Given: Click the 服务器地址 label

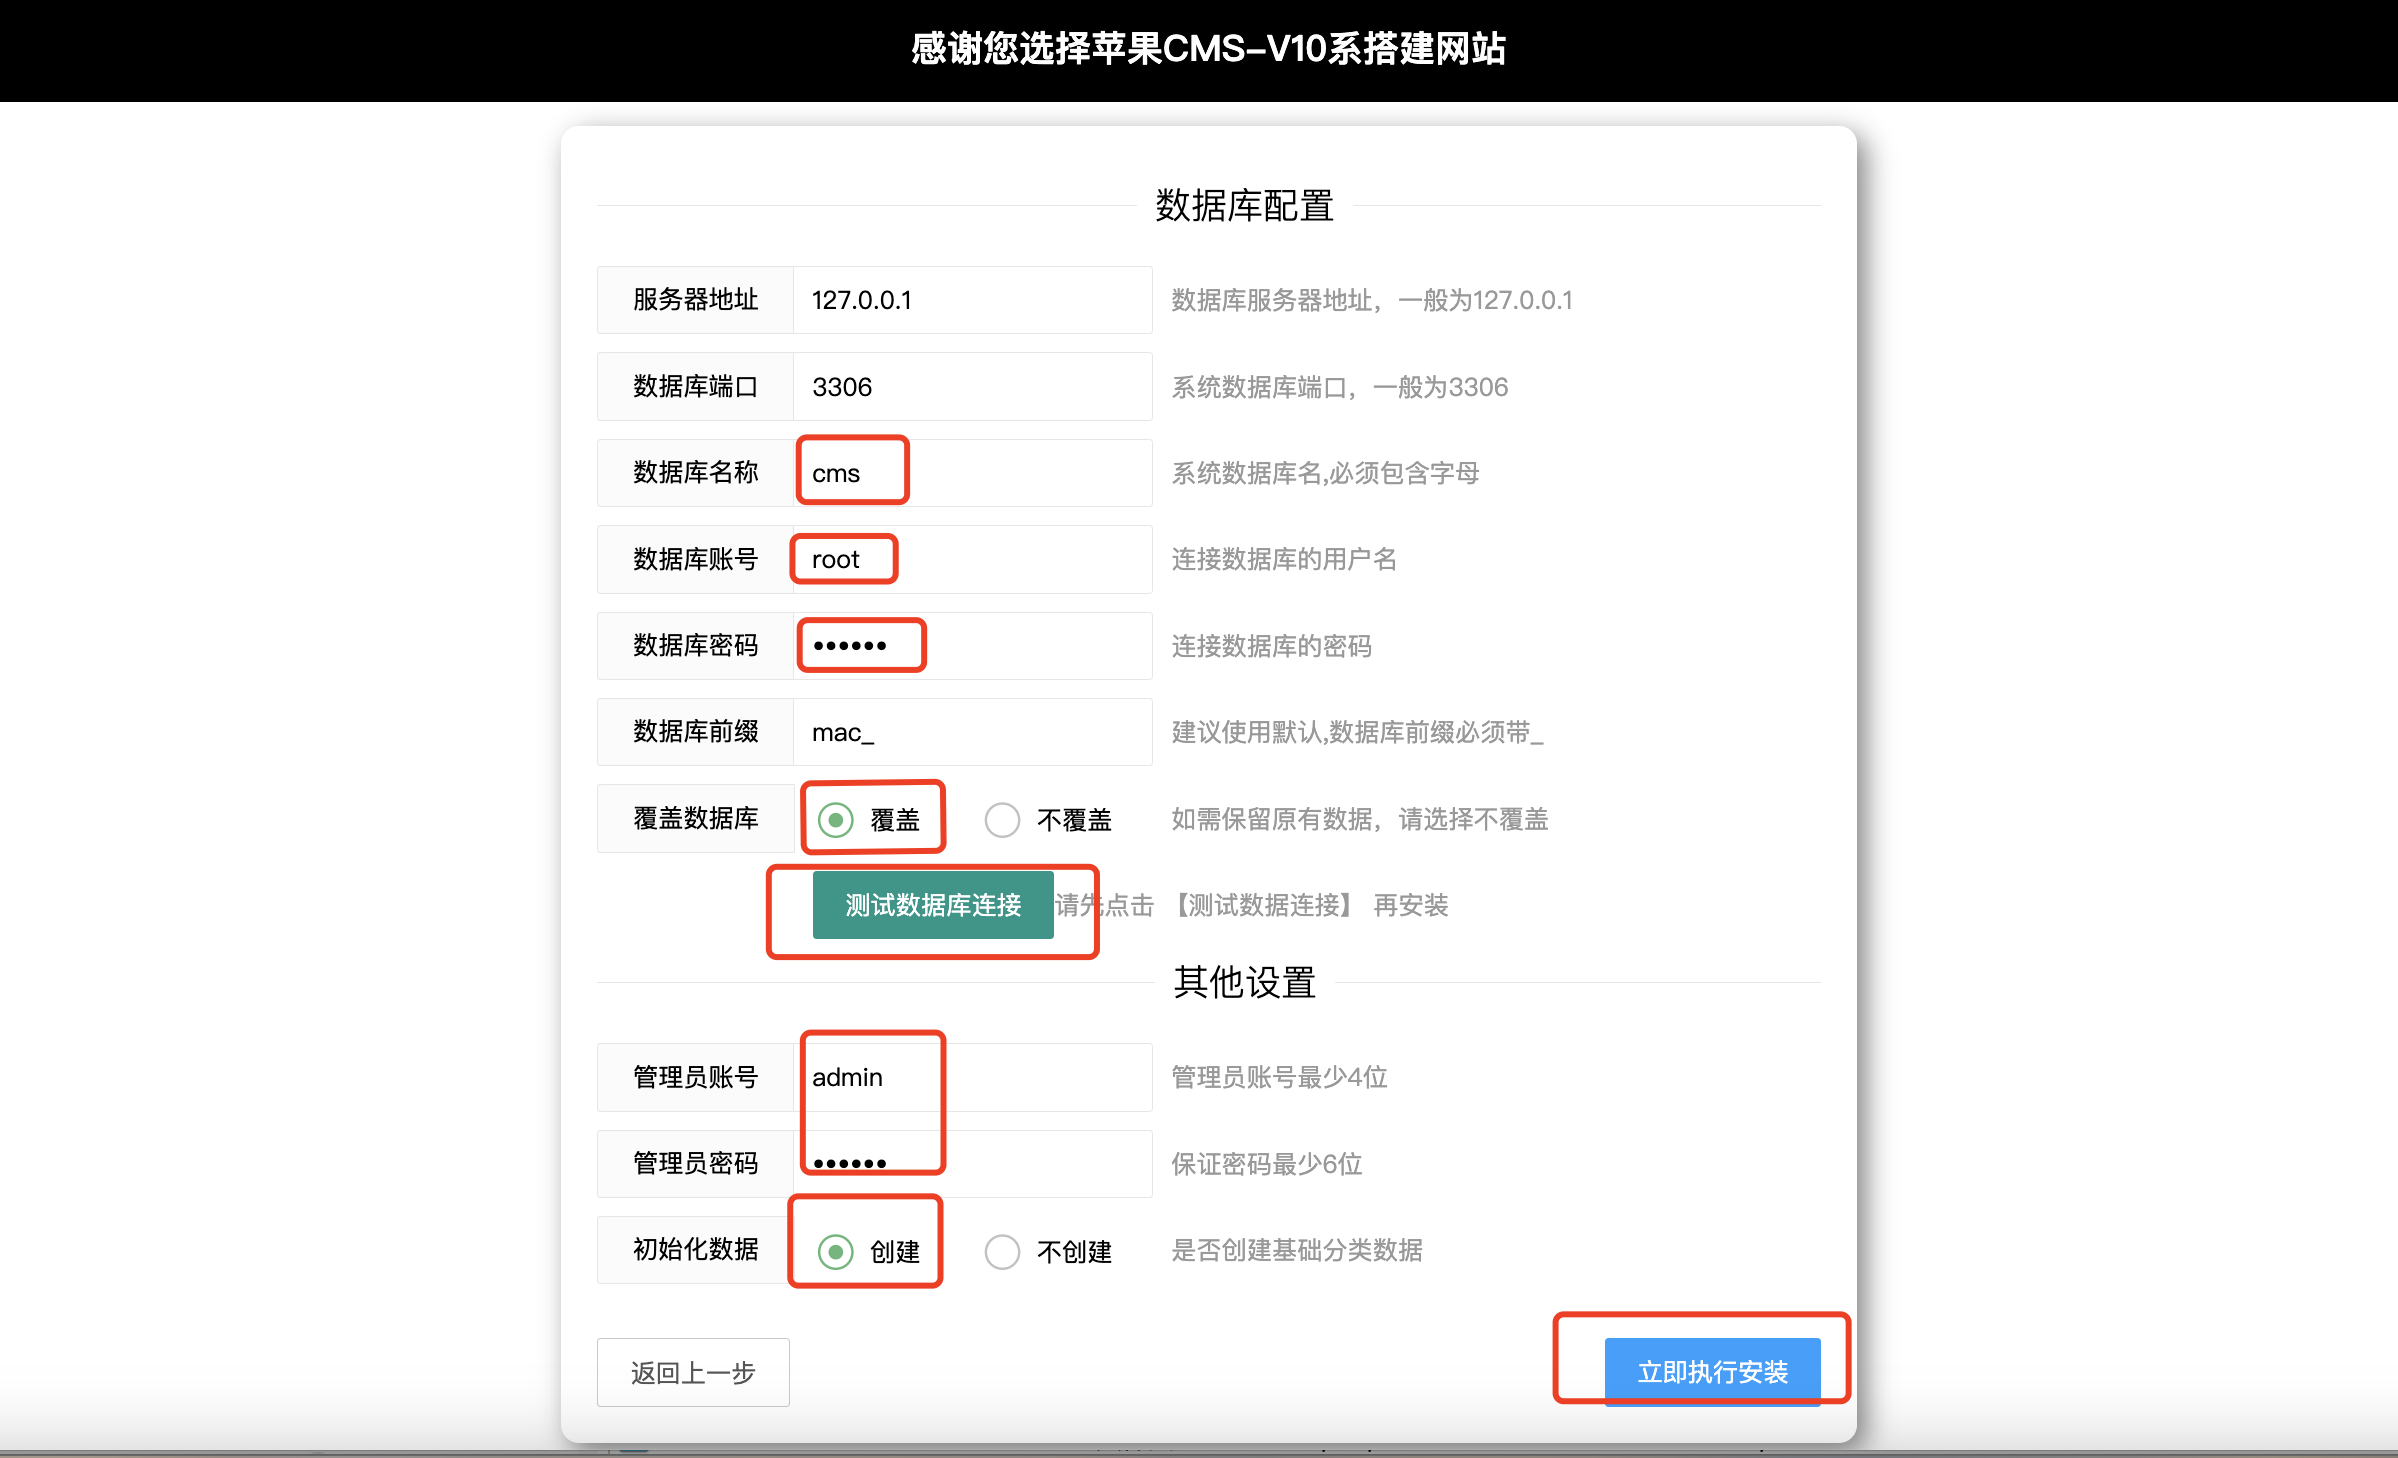Looking at the screenshot, I should [696, 300].
